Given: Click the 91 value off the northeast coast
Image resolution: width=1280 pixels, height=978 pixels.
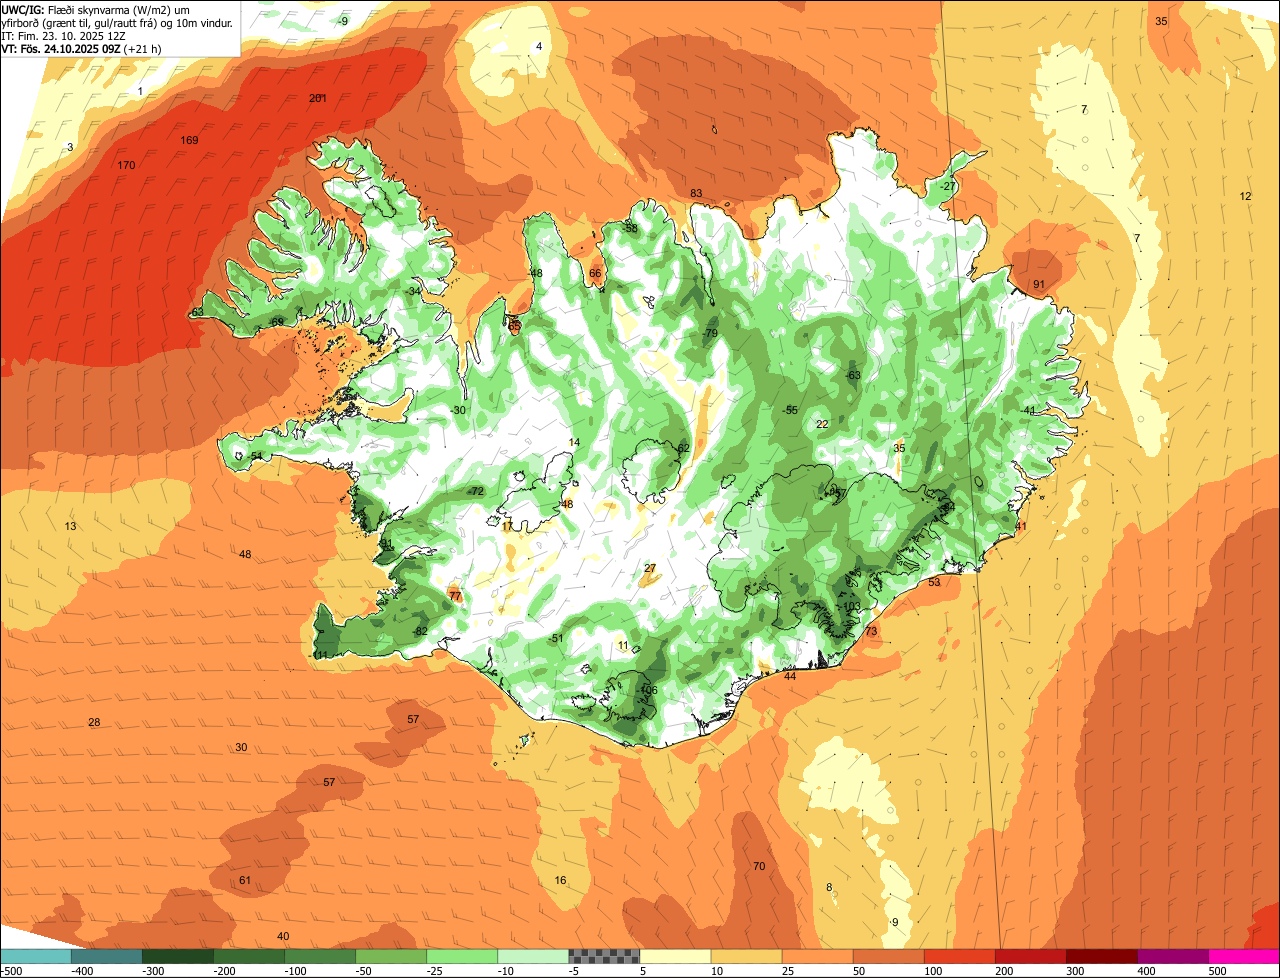Looking at the screenshot, I should 1039,284.
